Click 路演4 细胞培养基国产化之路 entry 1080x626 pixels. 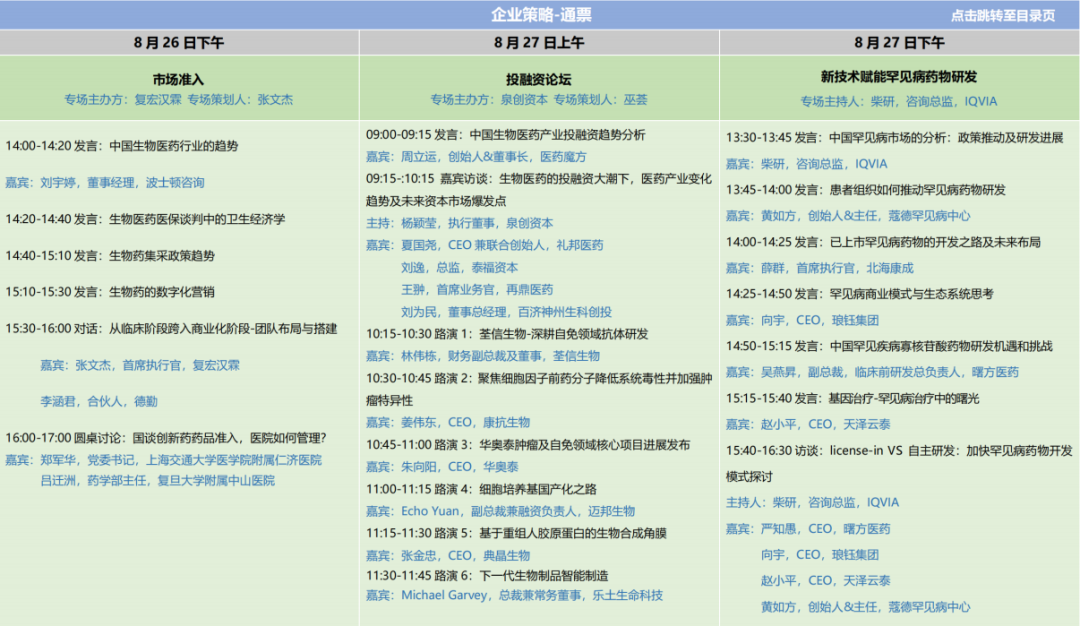tap(481, 489)
